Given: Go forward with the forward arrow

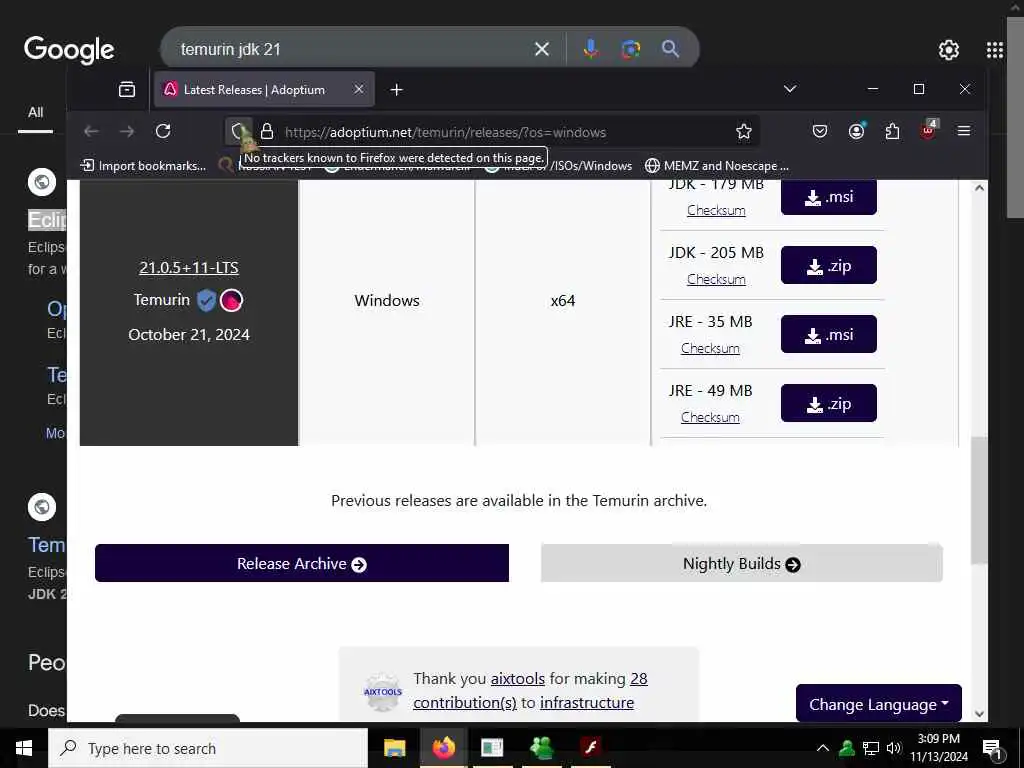Looking at the screenshot, I should (x=127, y=131).
